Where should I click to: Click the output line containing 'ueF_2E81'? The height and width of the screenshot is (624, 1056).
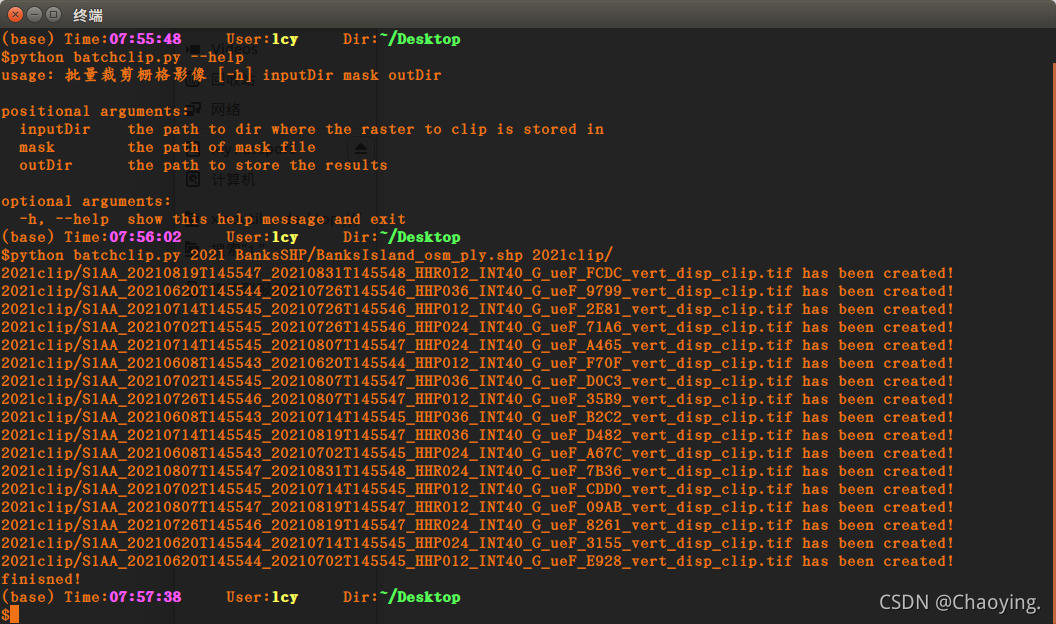point(477,309)
